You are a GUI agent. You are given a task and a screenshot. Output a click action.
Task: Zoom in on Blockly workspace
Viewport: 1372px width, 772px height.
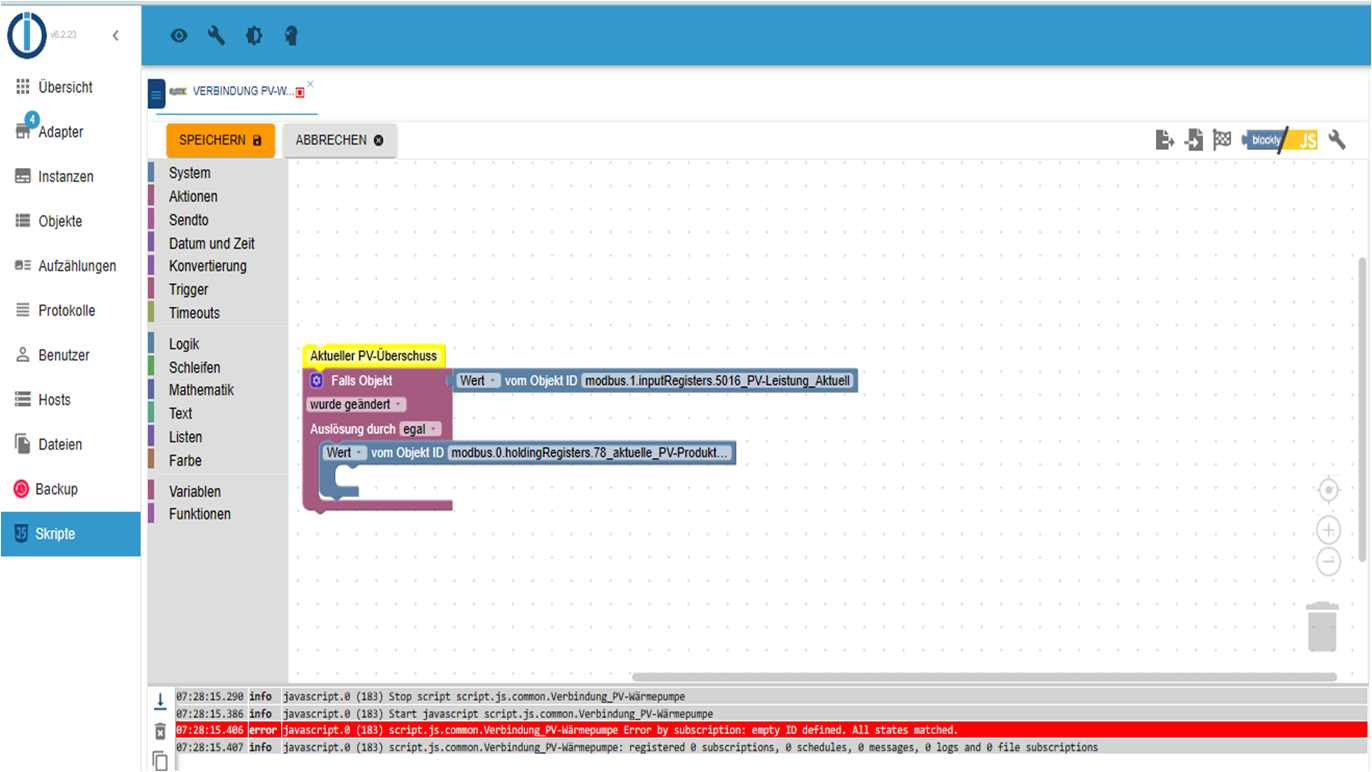click(x=1328, y=530)
